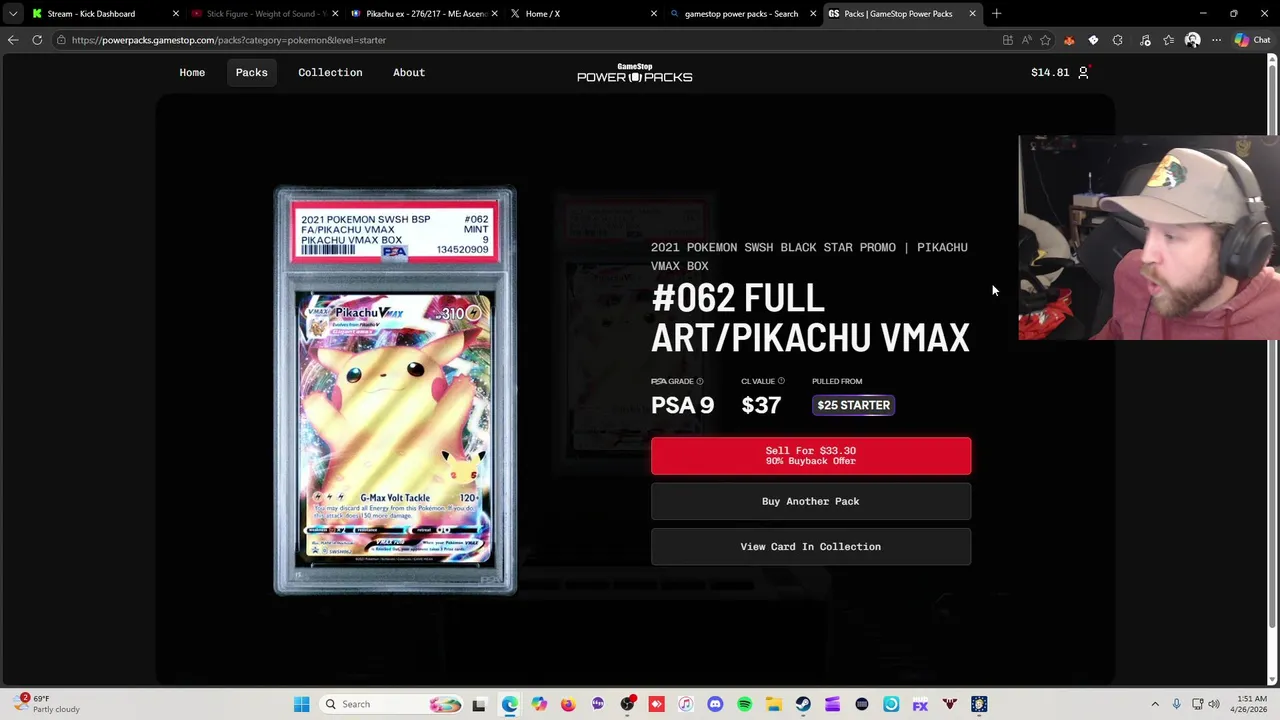Open the Packs nav item

pyautogui.click(x=251, y=72)
